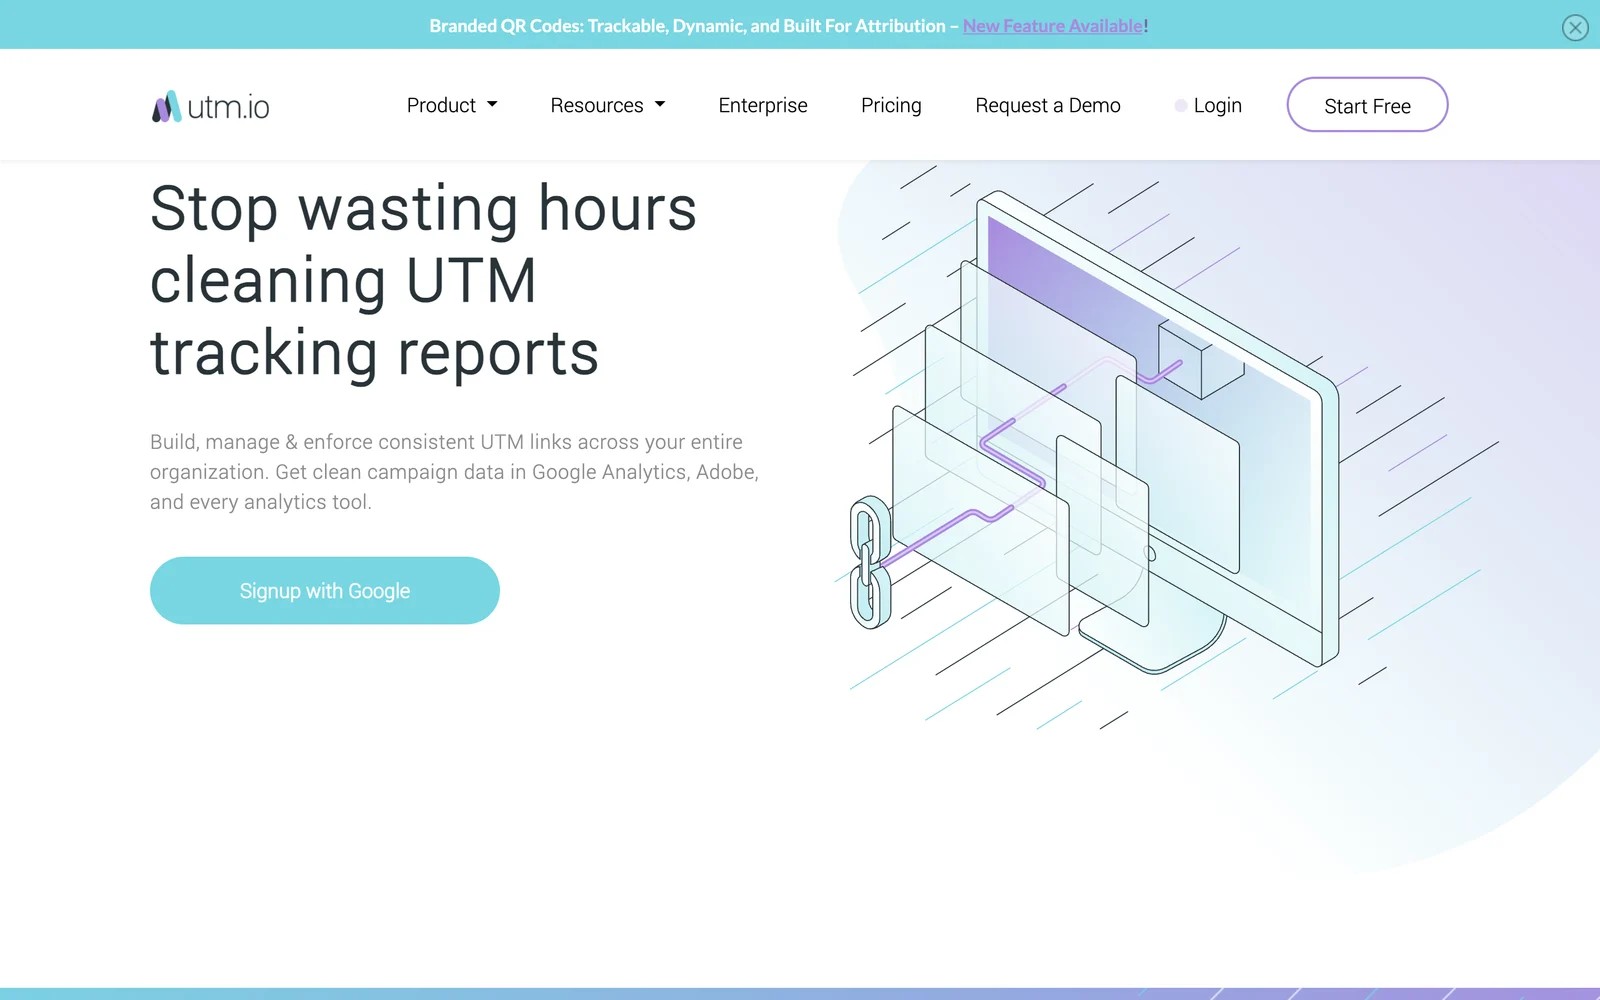1600x1000 pixels.
Task: Select Request a Demo
Action: pyautogui.click(x=1048, y=105)
